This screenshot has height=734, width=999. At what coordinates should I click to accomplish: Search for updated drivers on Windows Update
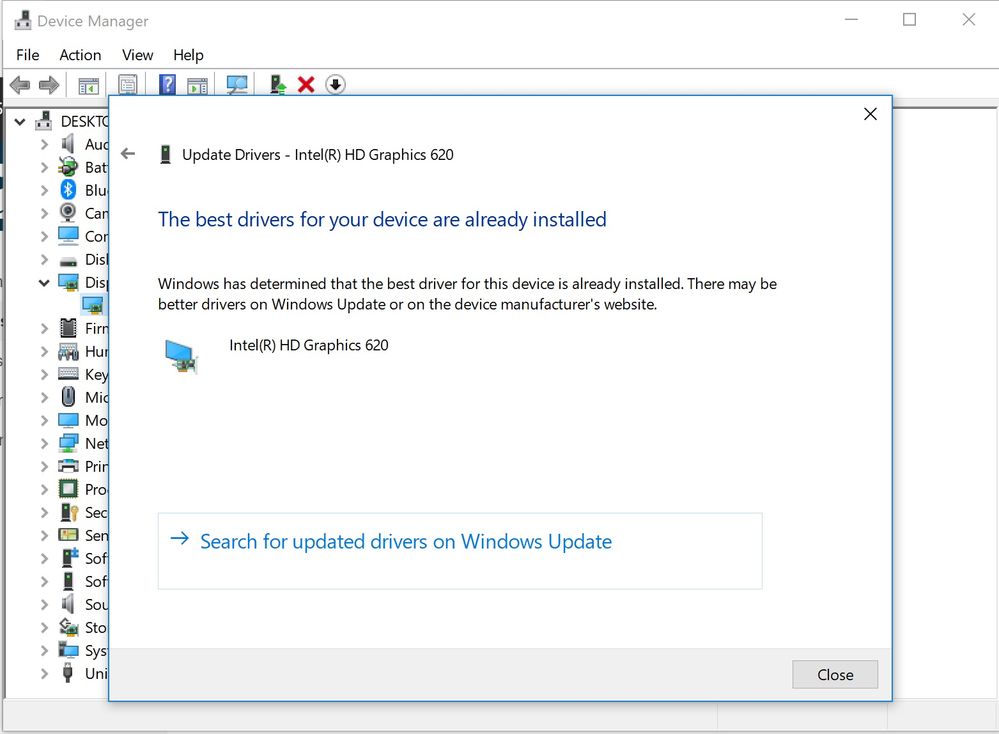(x=460, y=551)
